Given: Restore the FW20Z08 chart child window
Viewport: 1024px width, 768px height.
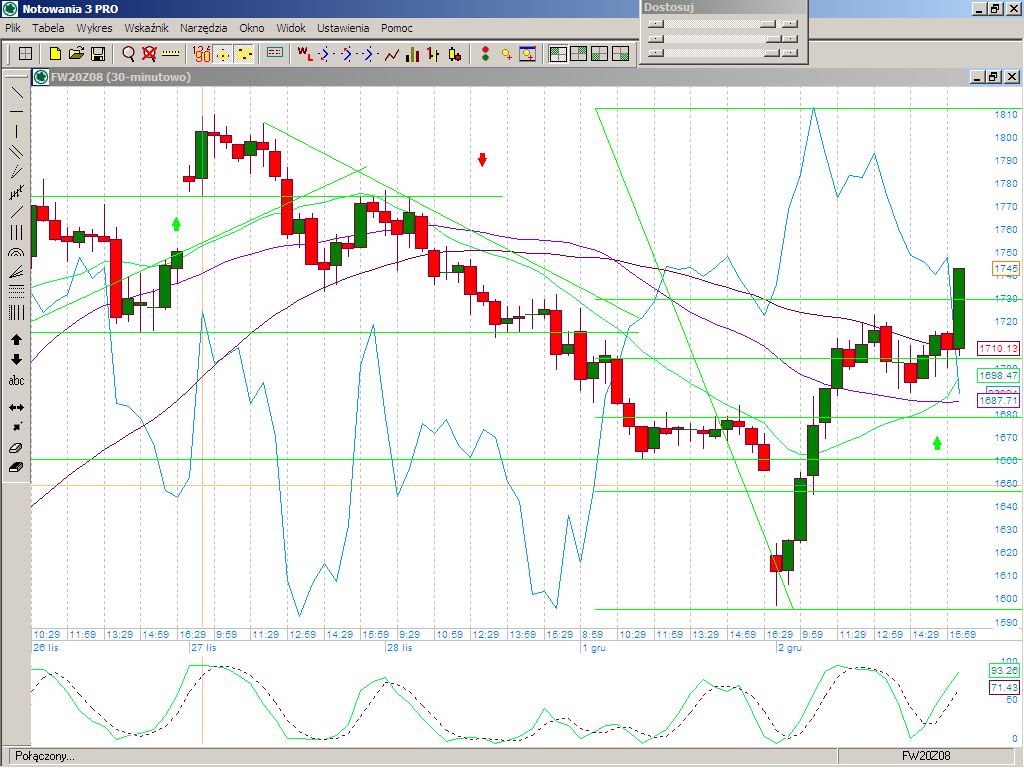Looking at the screenshot, I should 993,77.
